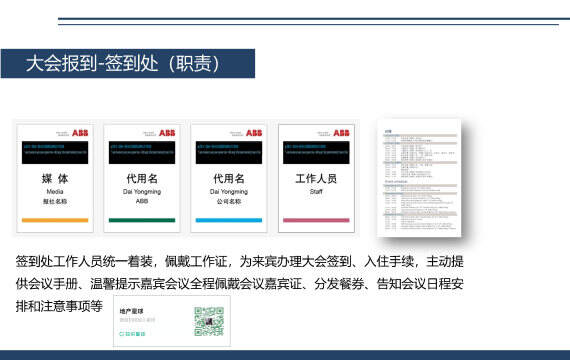Click the small teal icon with text under 地产星球
570x360 pixels.
click(132, 333)
